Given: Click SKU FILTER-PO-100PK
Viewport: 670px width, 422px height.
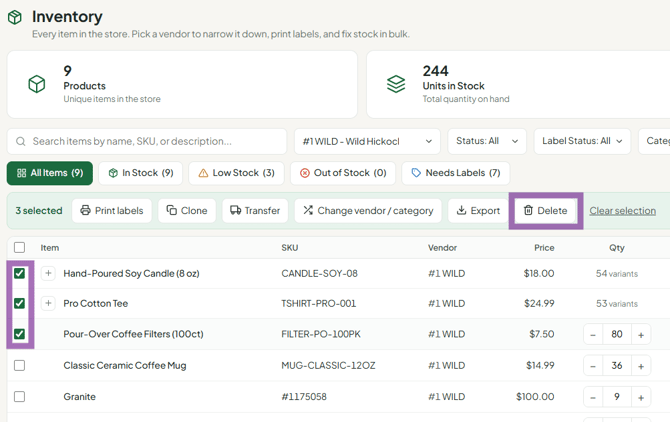Looking at the screenshot, I should pyautogui.click(x=321, y=334).
